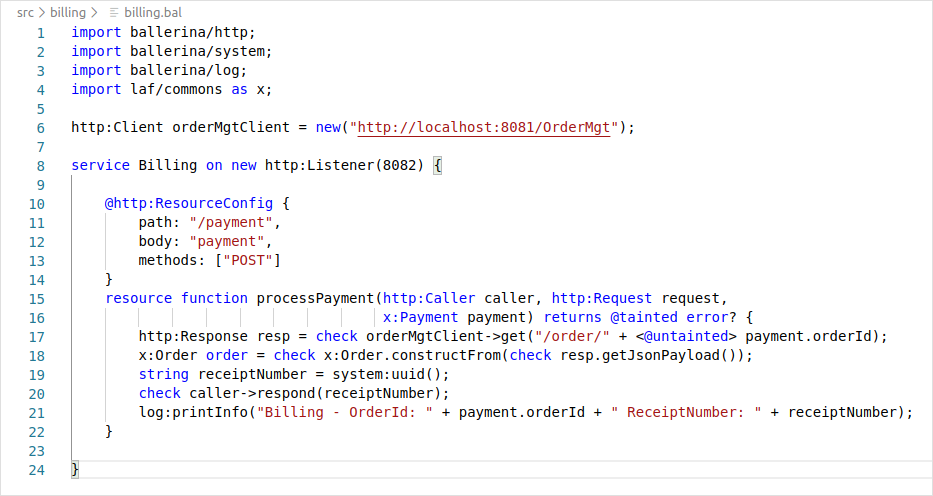The width and height of the screenshot is (933, 496).
Task: Click the closing brace on line 22
Action: [109, 432]
